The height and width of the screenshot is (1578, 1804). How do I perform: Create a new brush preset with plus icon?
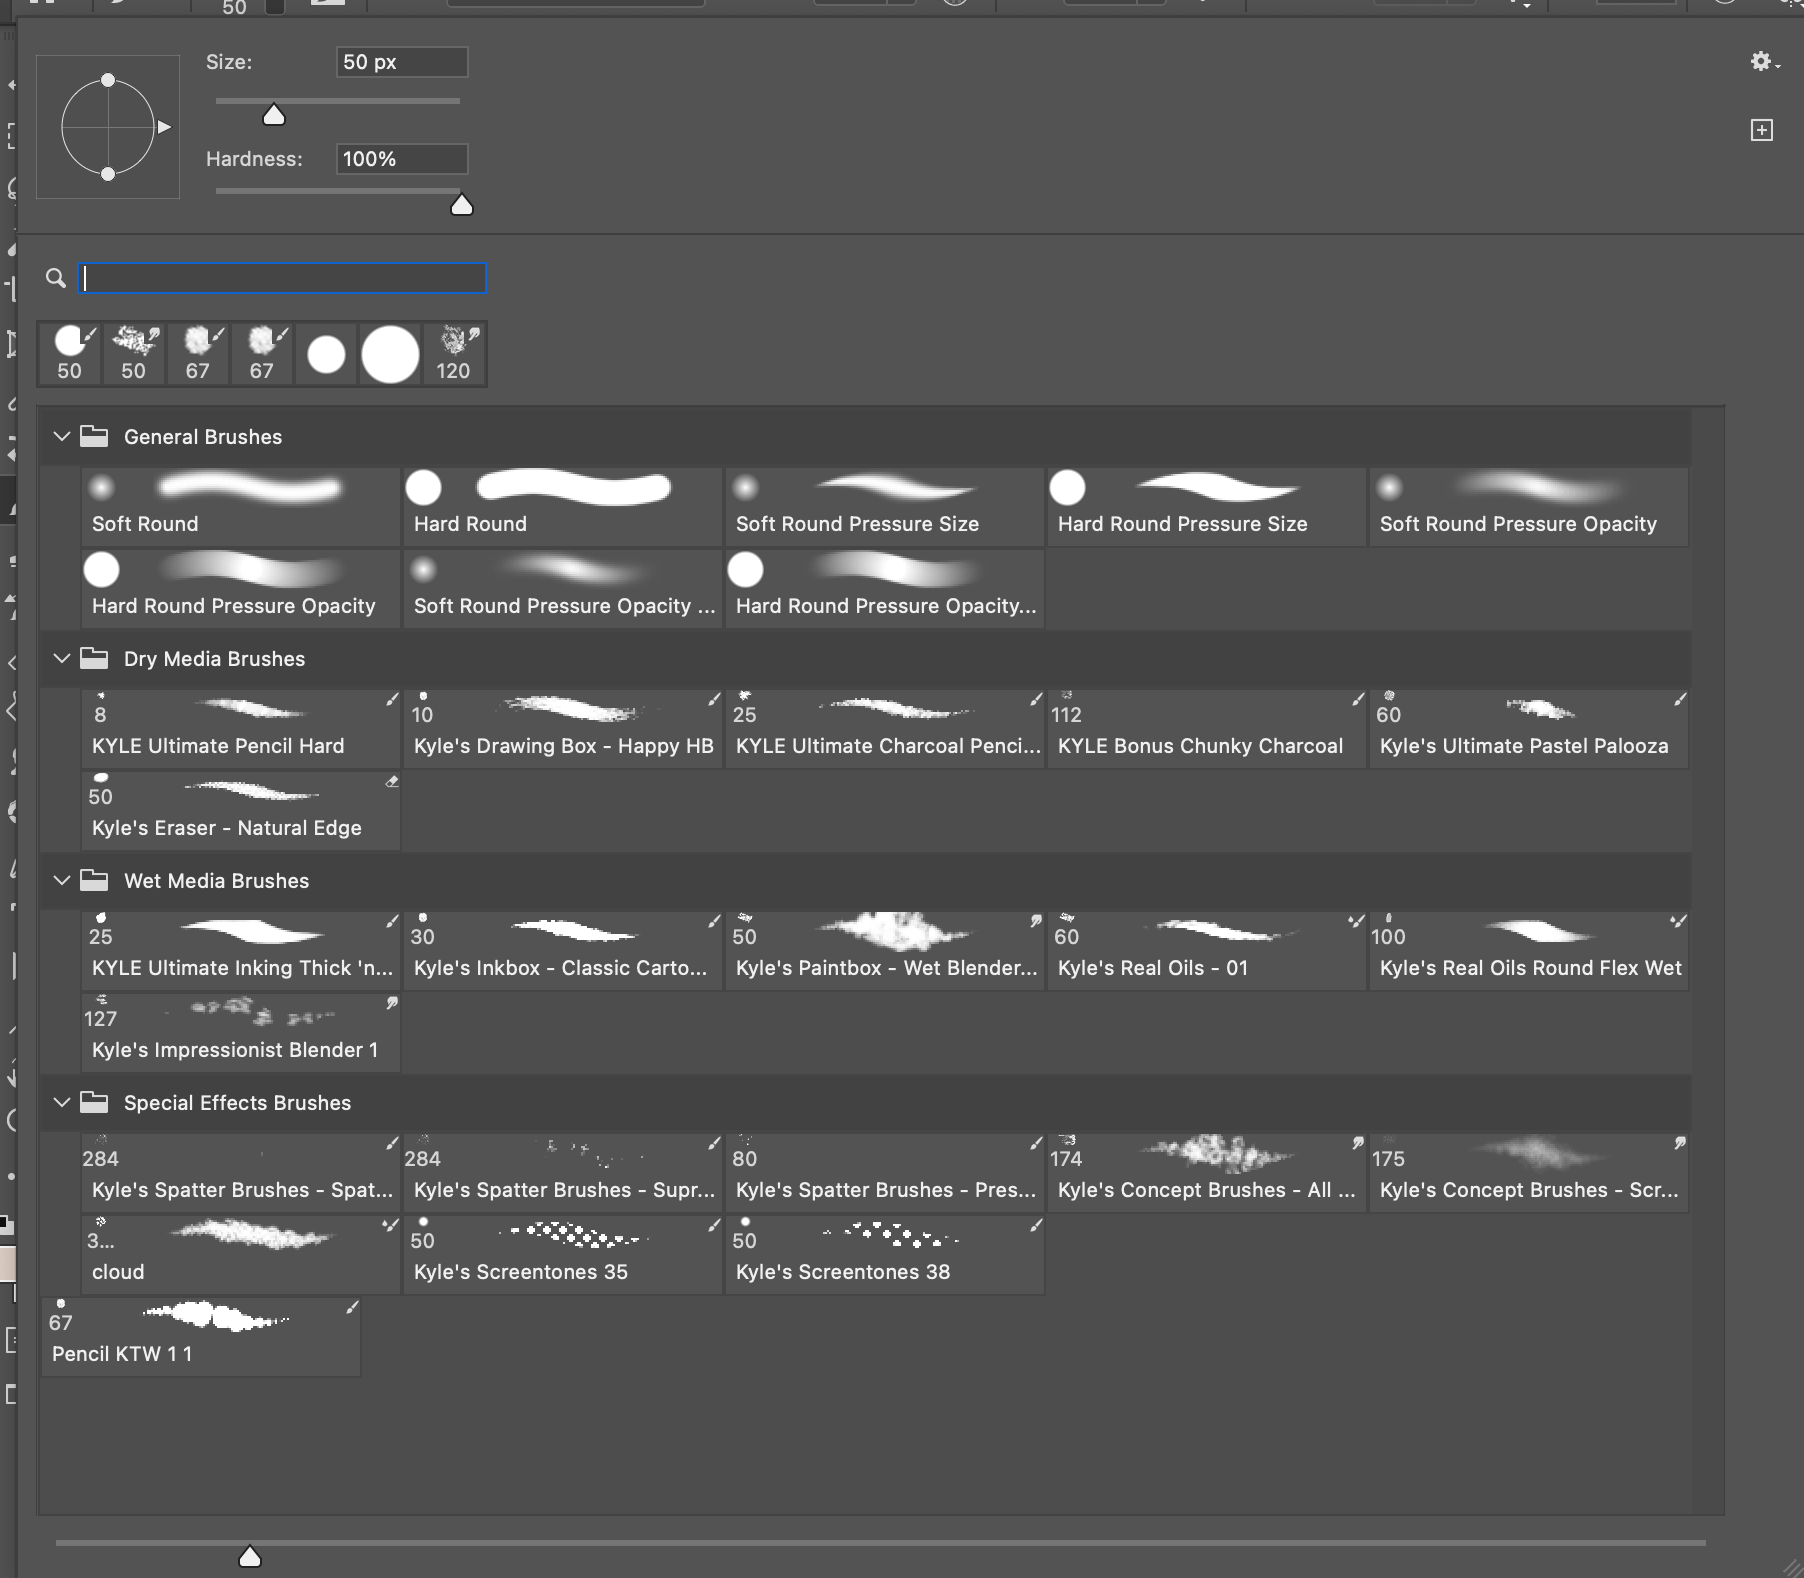(x=1763, y=129)
